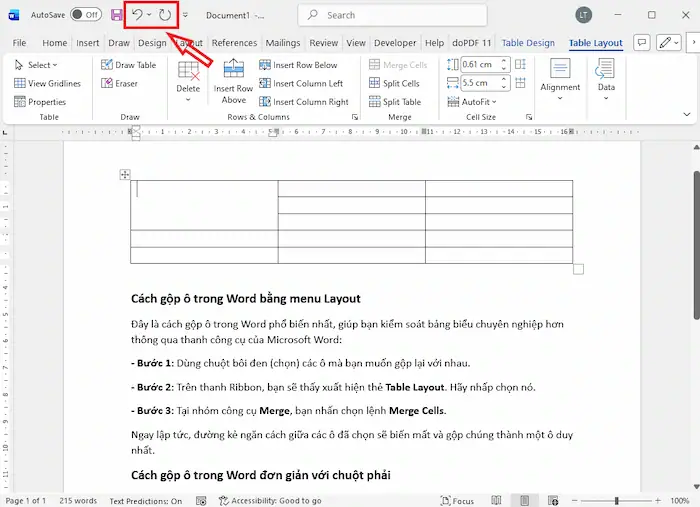The height and width of the screenshot is (507, 700).
Task: Open Customize Quick Access Toolbar dropdown
Action: click(185, 15)
